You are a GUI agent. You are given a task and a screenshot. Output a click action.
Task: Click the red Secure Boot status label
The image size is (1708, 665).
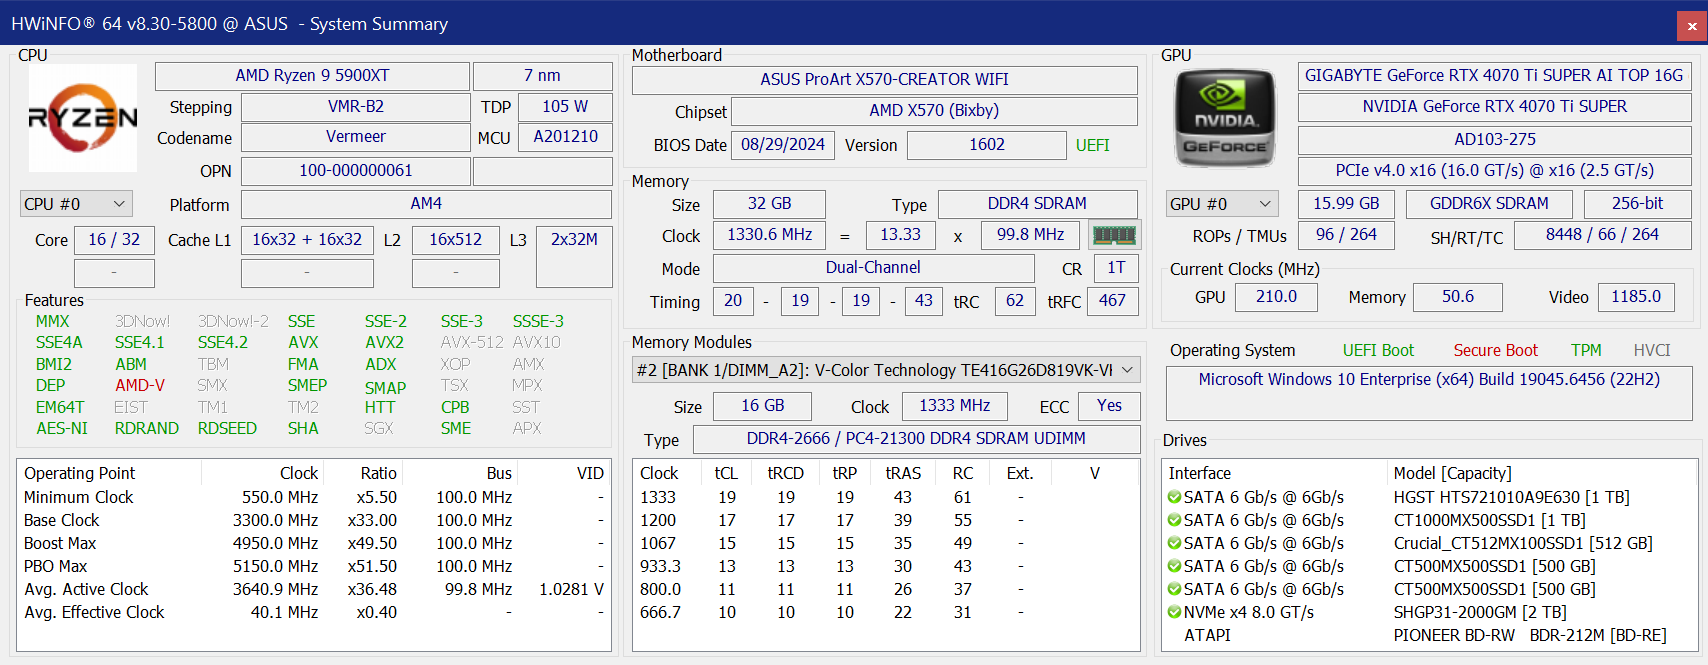coord(1495,351)
